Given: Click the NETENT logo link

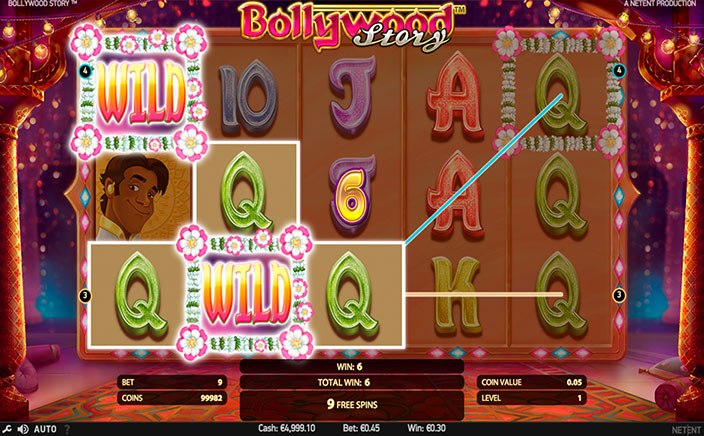Looking at the screenshot, I should (x=686, y=429).
